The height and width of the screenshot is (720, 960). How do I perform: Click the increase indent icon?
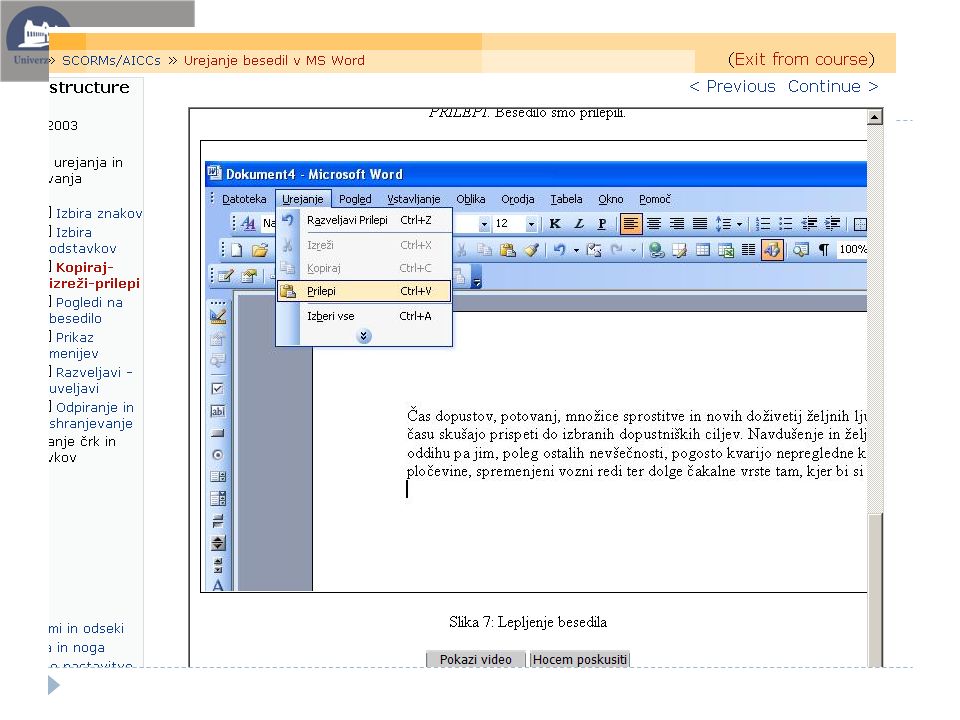(x=832, y=224)
